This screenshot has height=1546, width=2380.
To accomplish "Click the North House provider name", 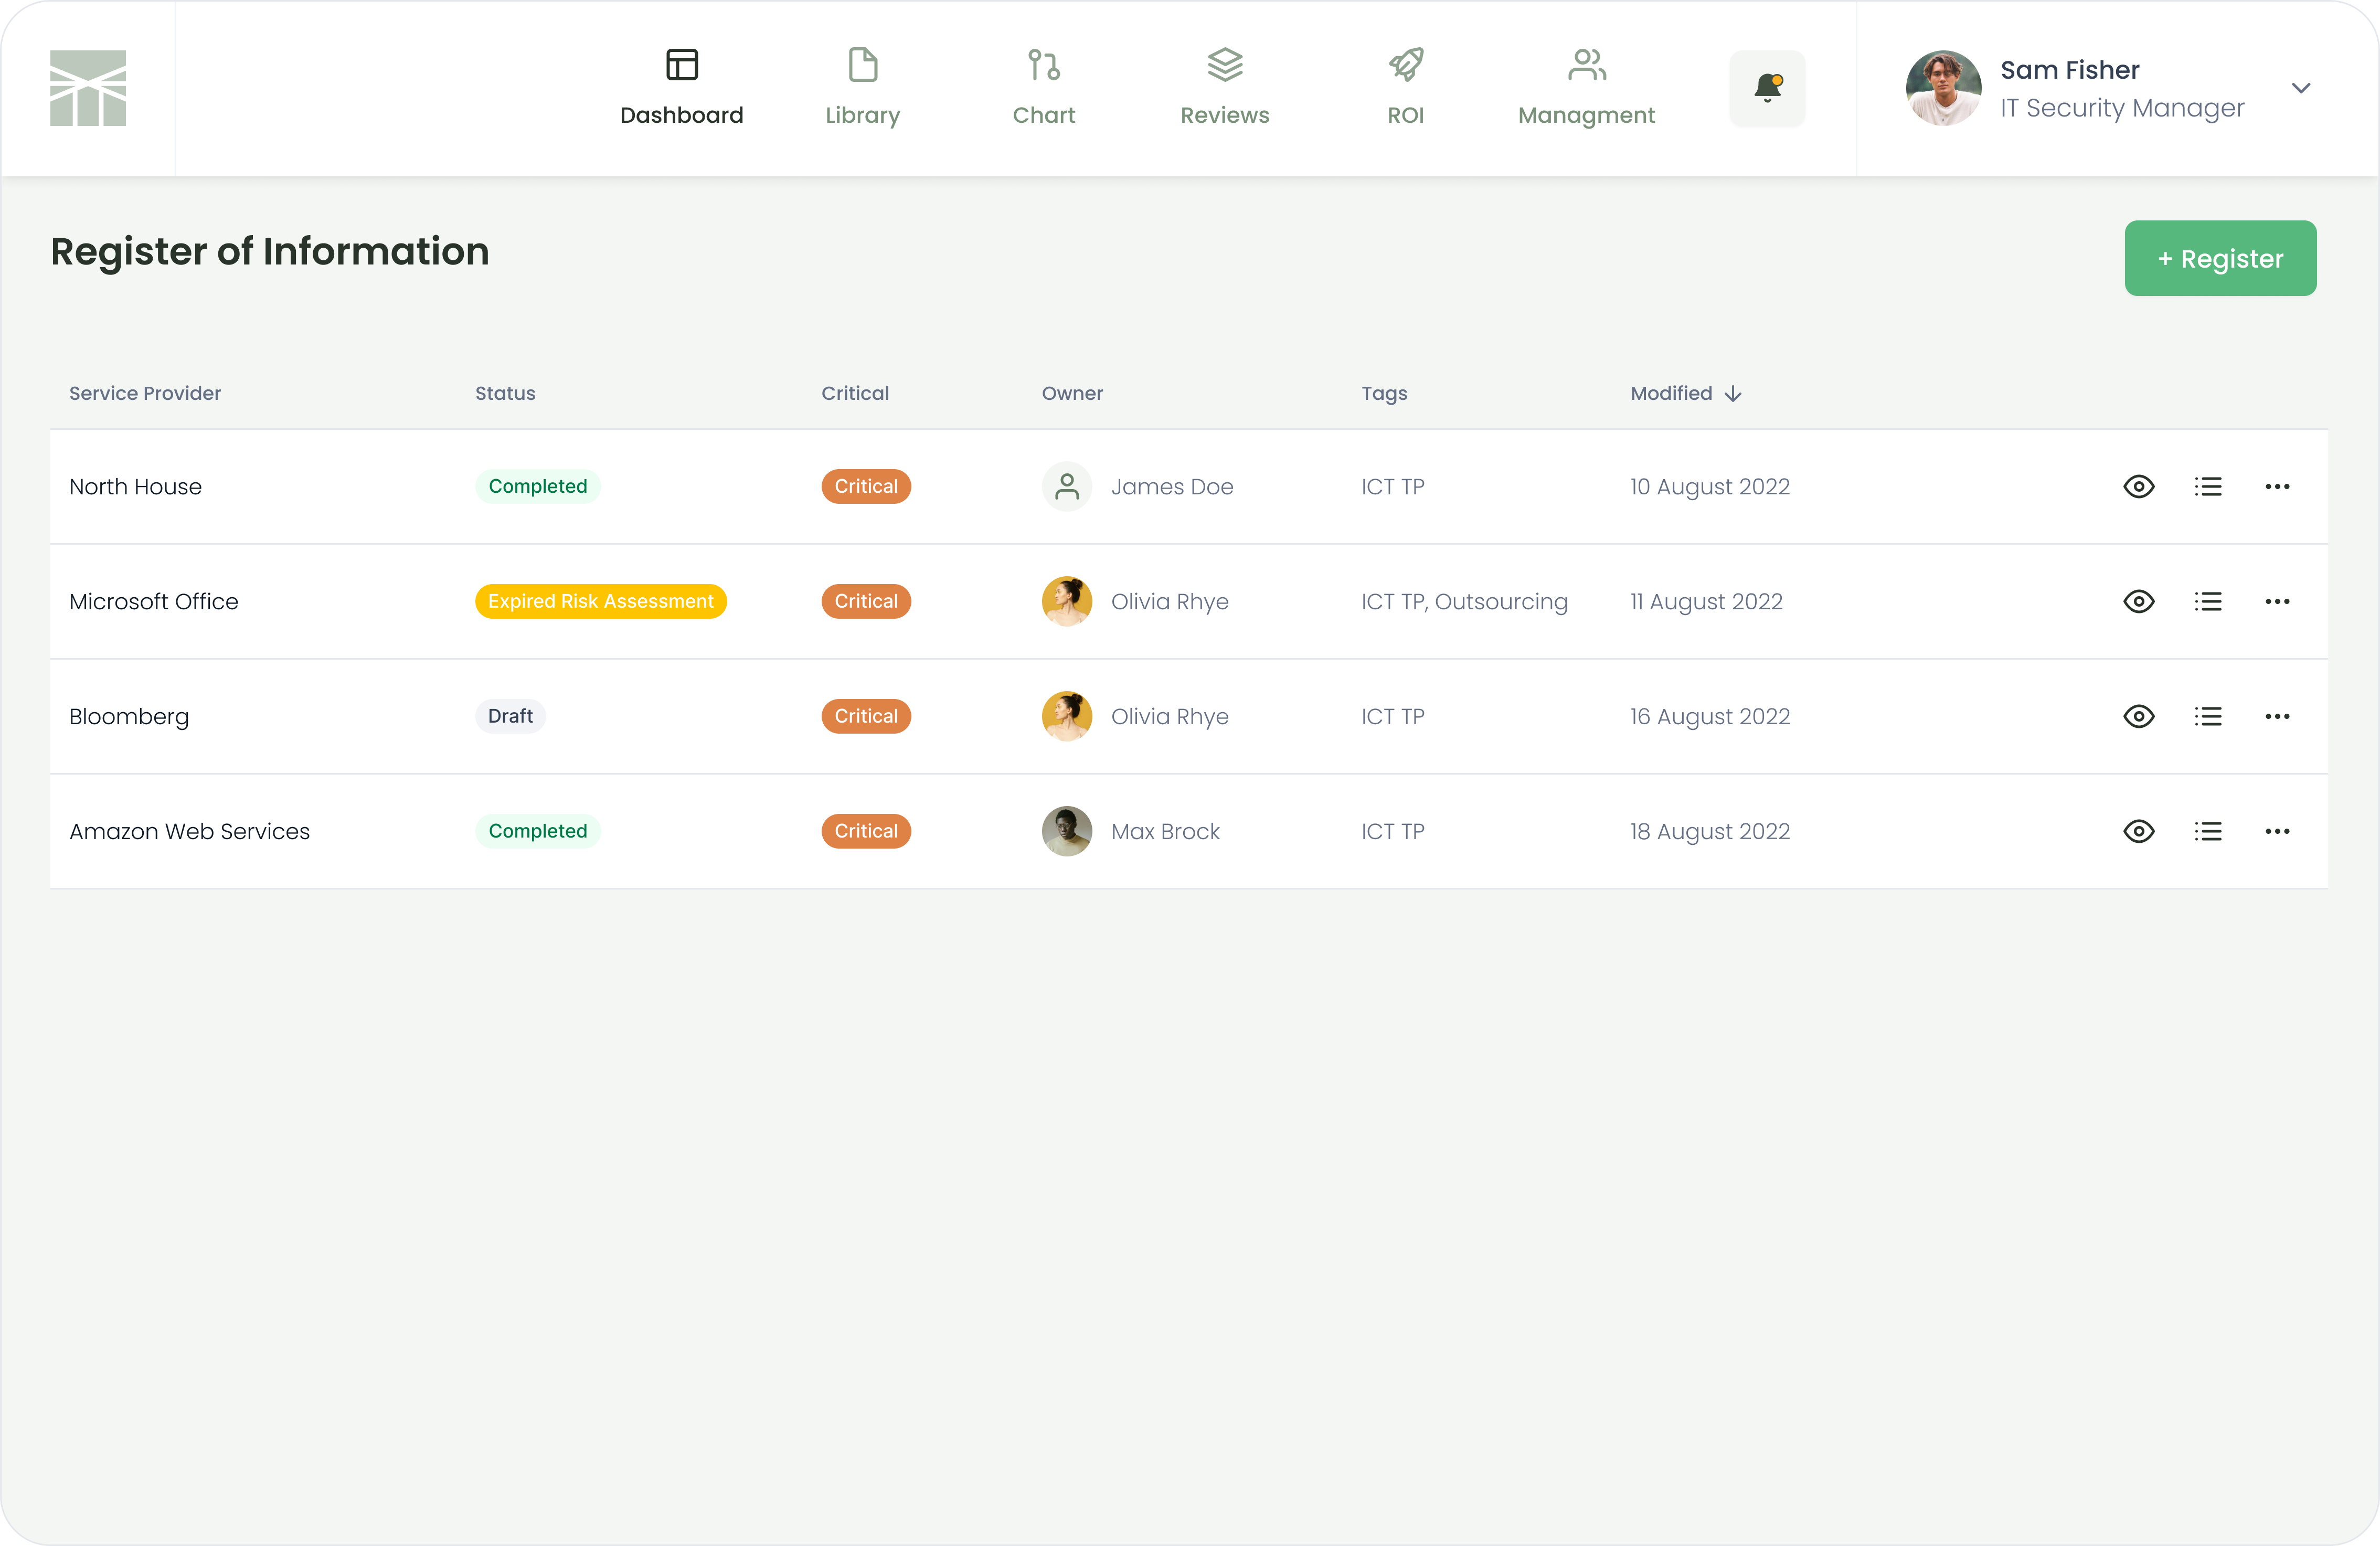I will [135, 487].
